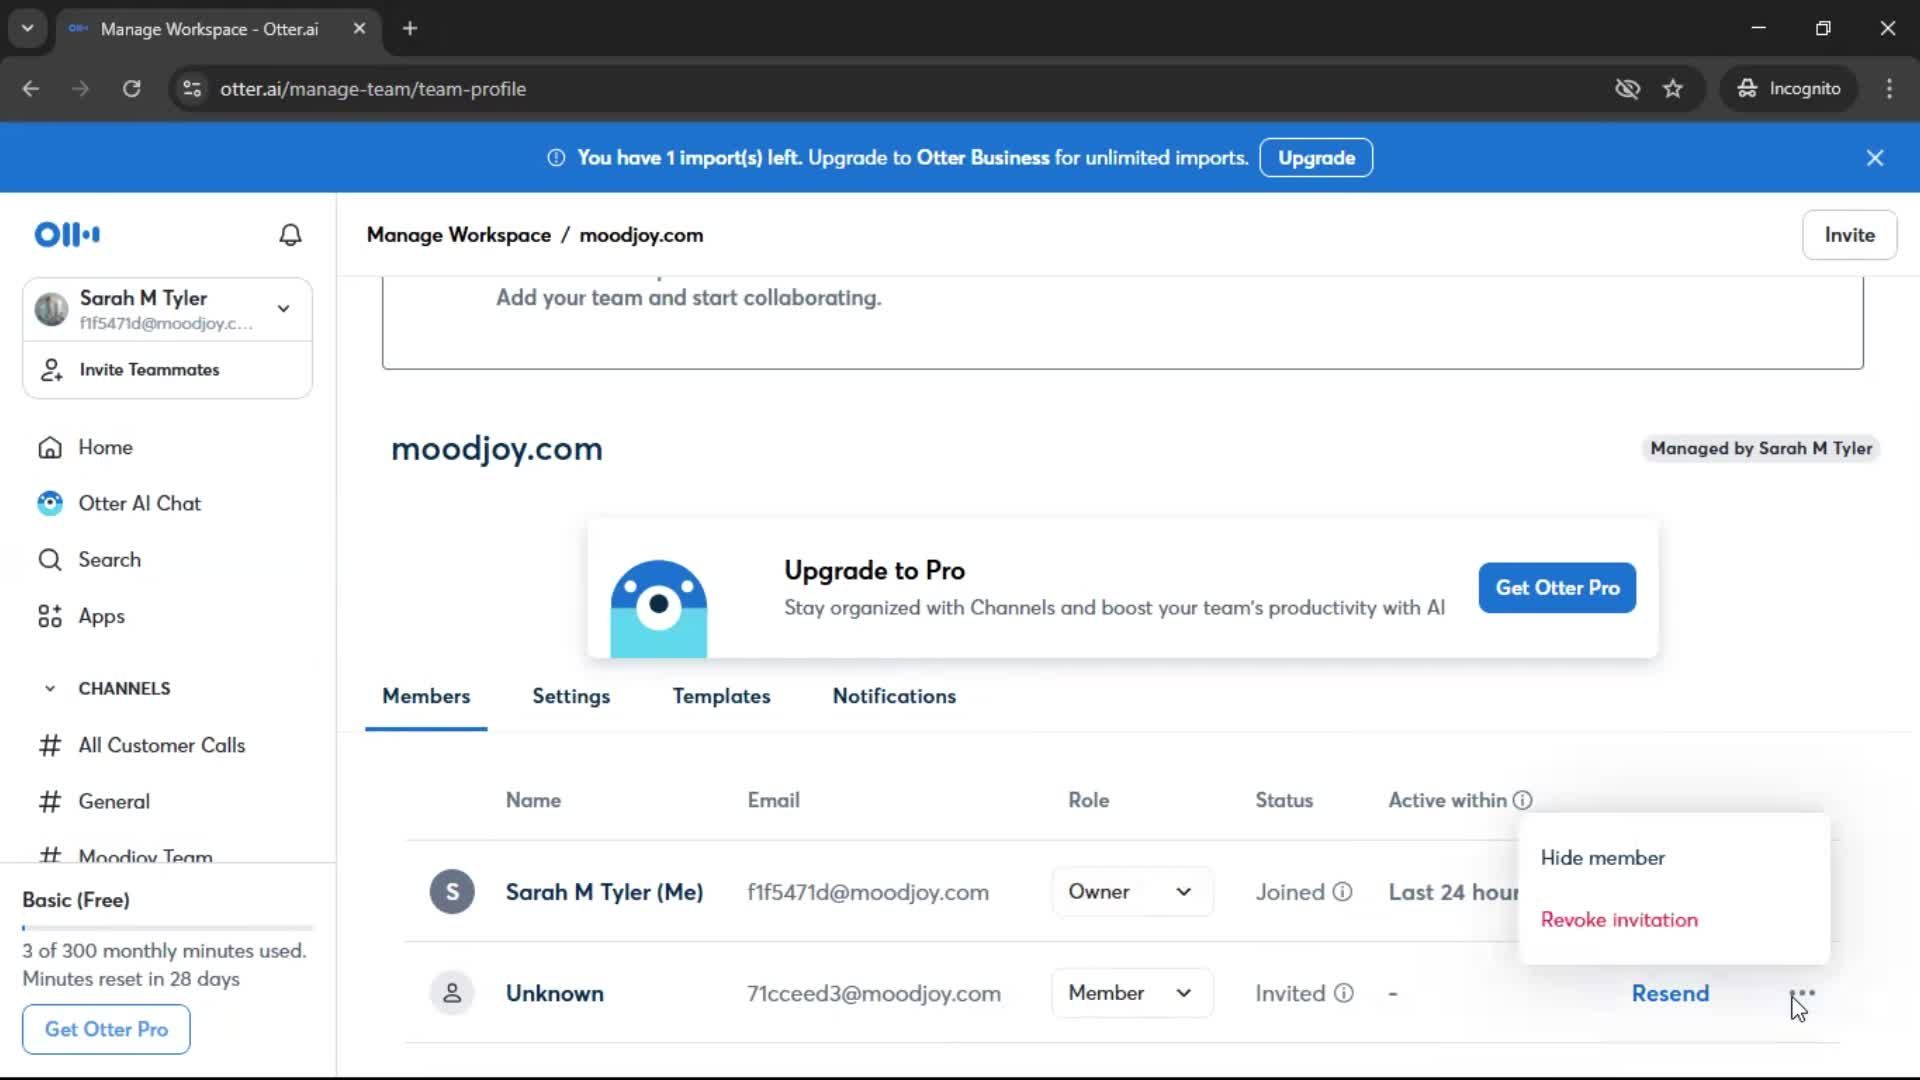Click the Search magnifier icon
The height and width of the screenshot is (1080, 1920).
click(50, 560)
